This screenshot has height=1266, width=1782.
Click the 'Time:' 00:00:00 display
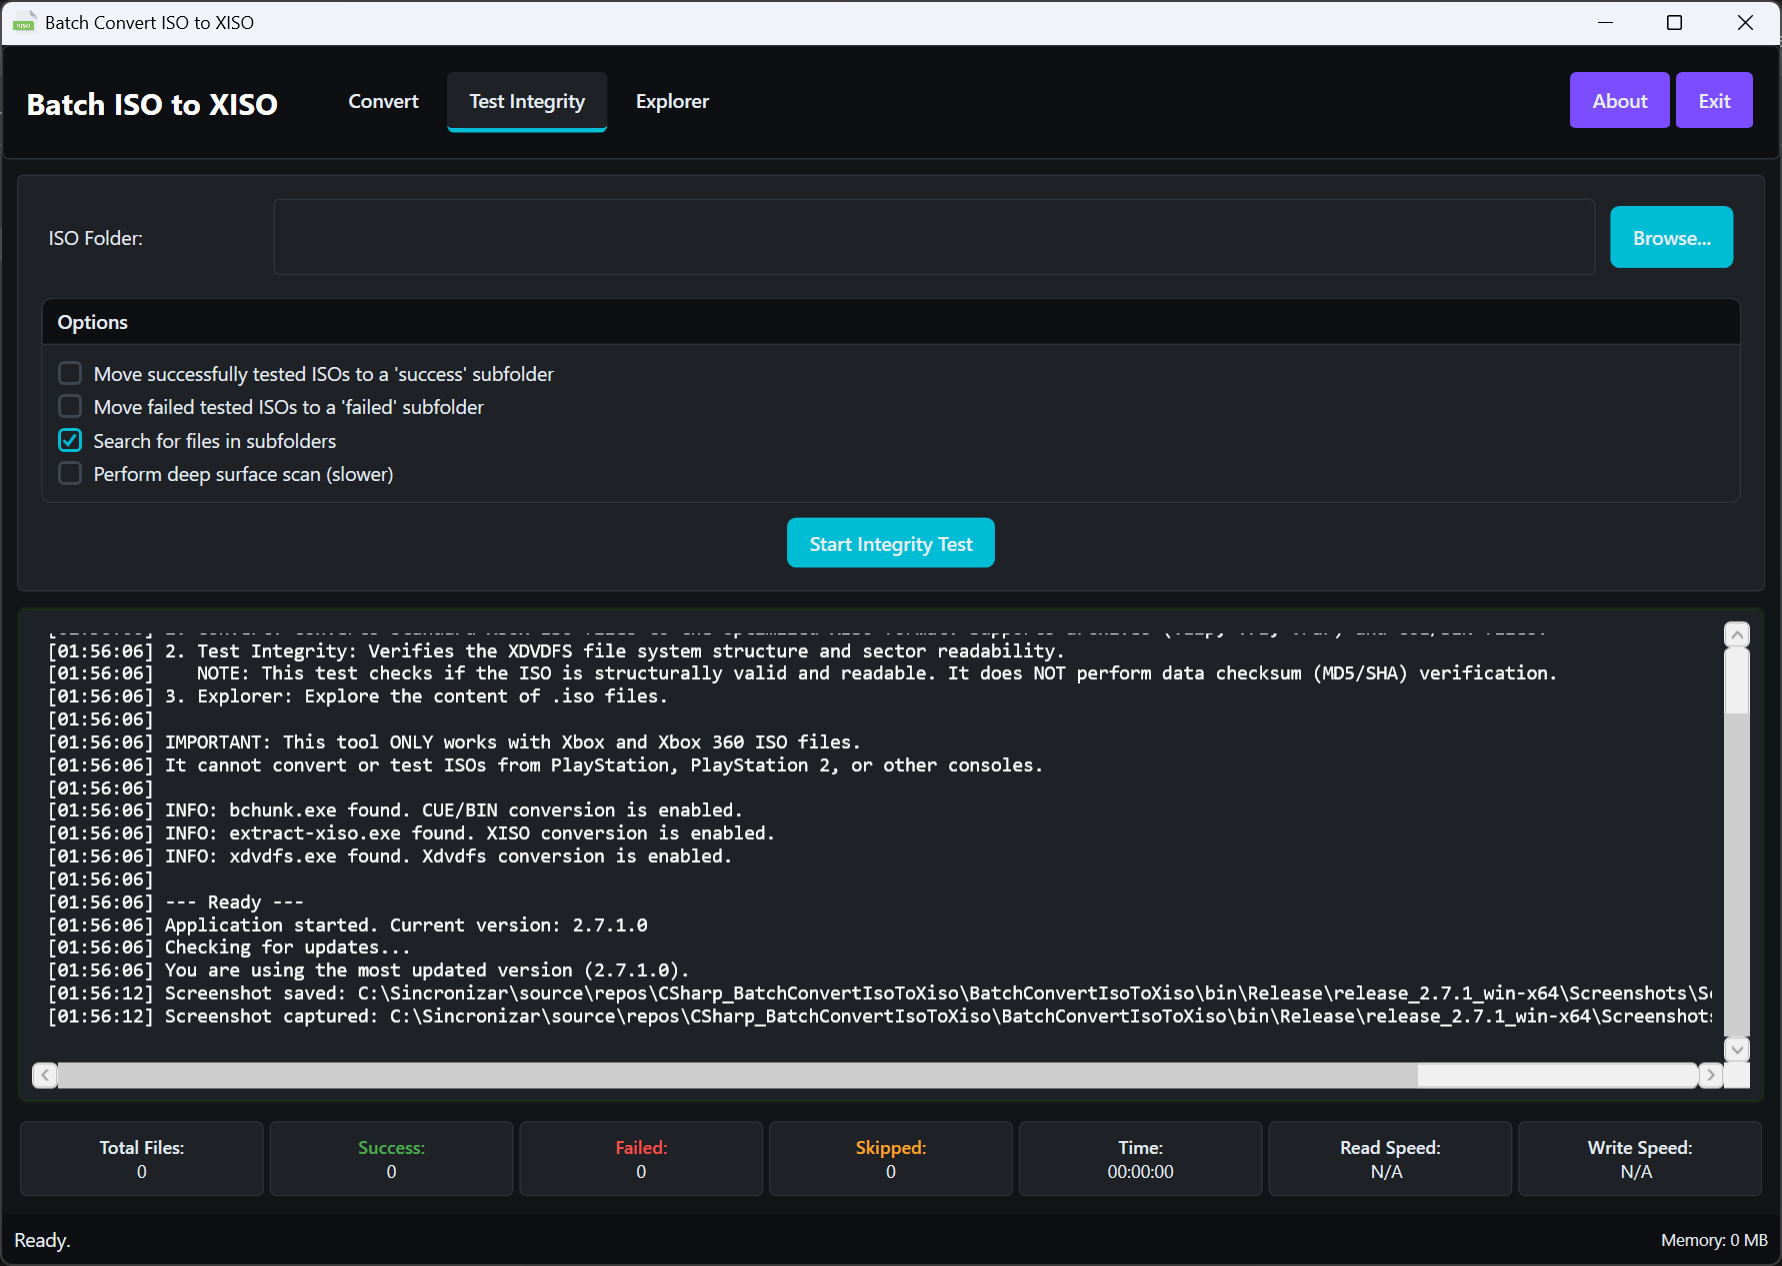point(1140,1159)
